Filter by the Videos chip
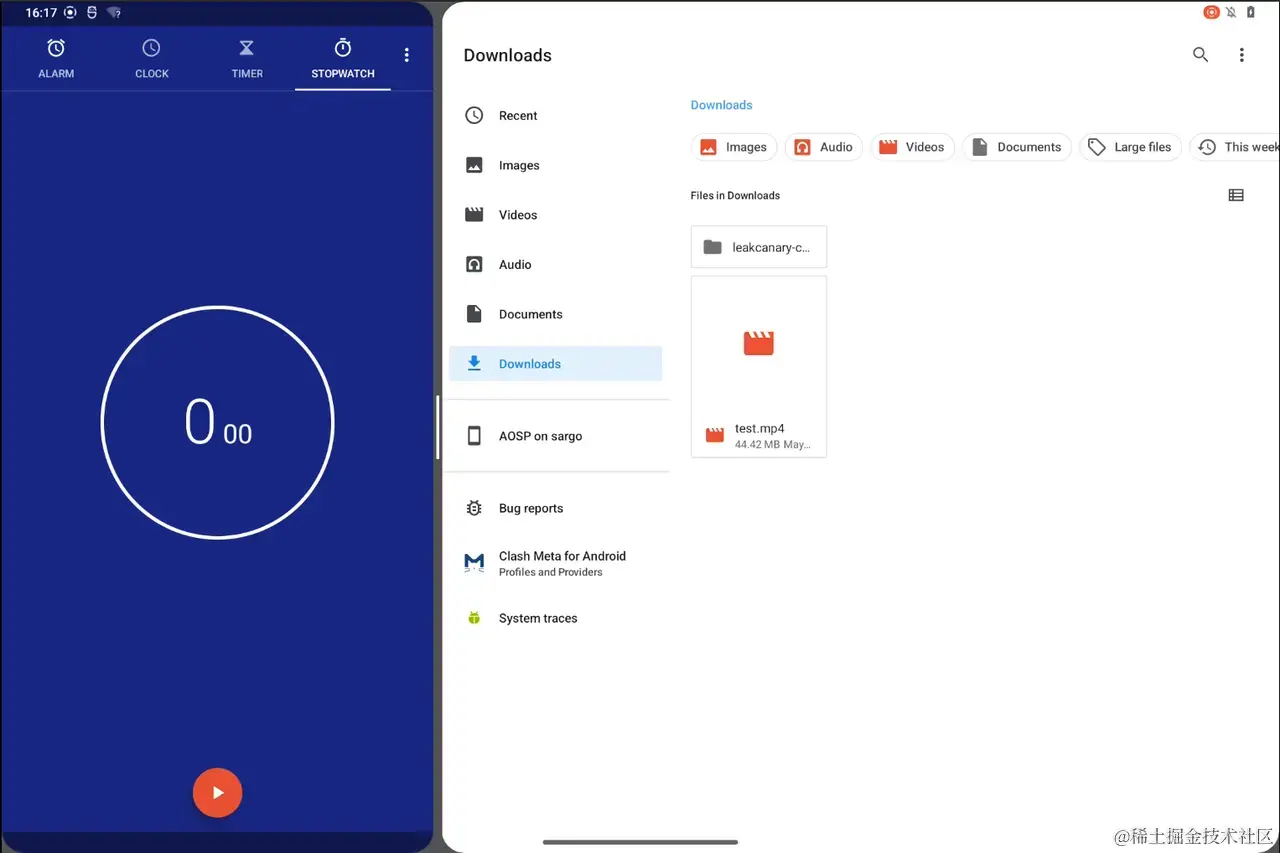 pyautogui.click(x=912, y=147)
